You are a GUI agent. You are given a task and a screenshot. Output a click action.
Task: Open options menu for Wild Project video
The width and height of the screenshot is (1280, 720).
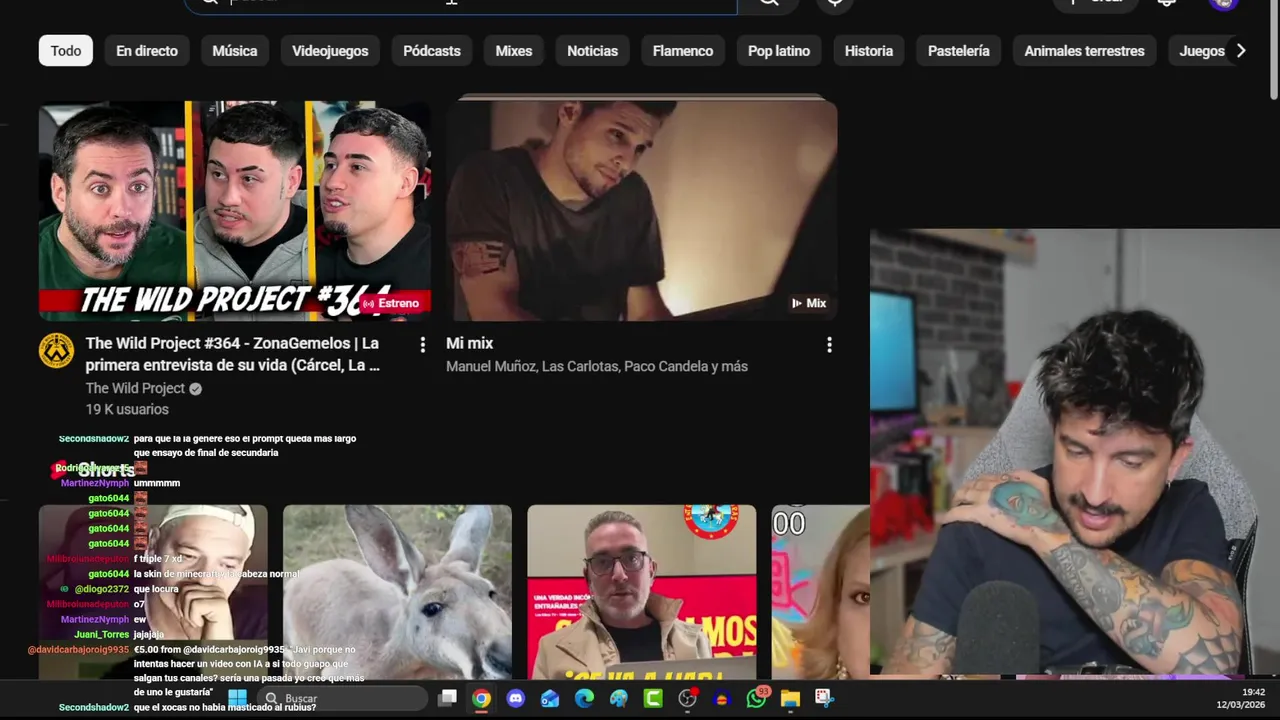point(422,345)
